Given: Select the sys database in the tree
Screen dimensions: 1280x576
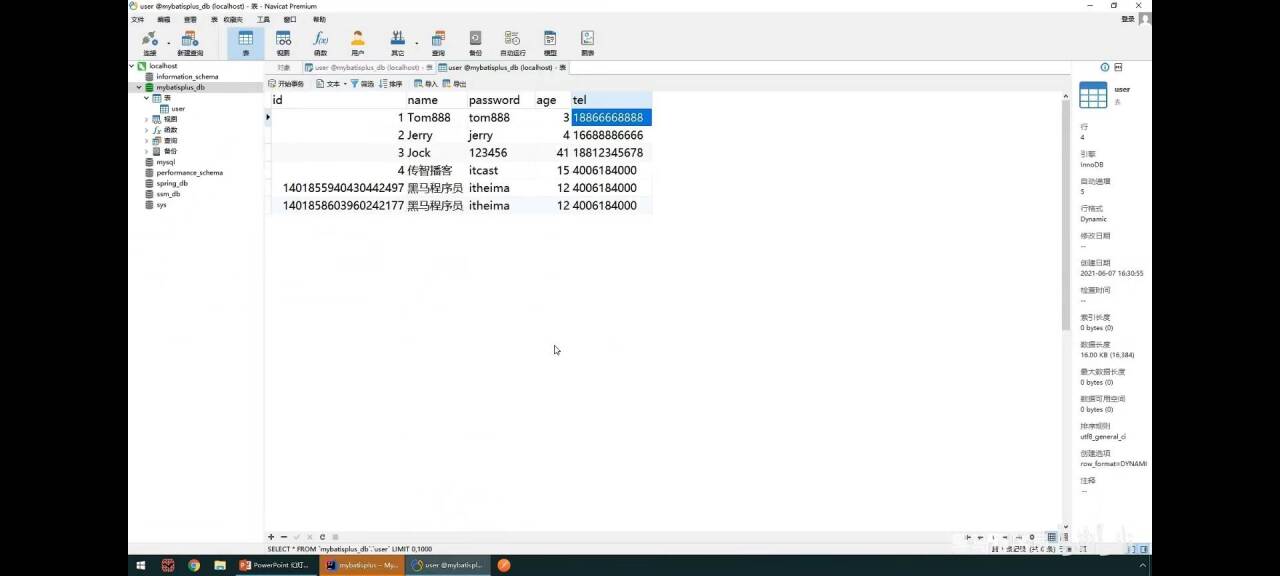Looking at the screenshot, I should pos(156,205).
